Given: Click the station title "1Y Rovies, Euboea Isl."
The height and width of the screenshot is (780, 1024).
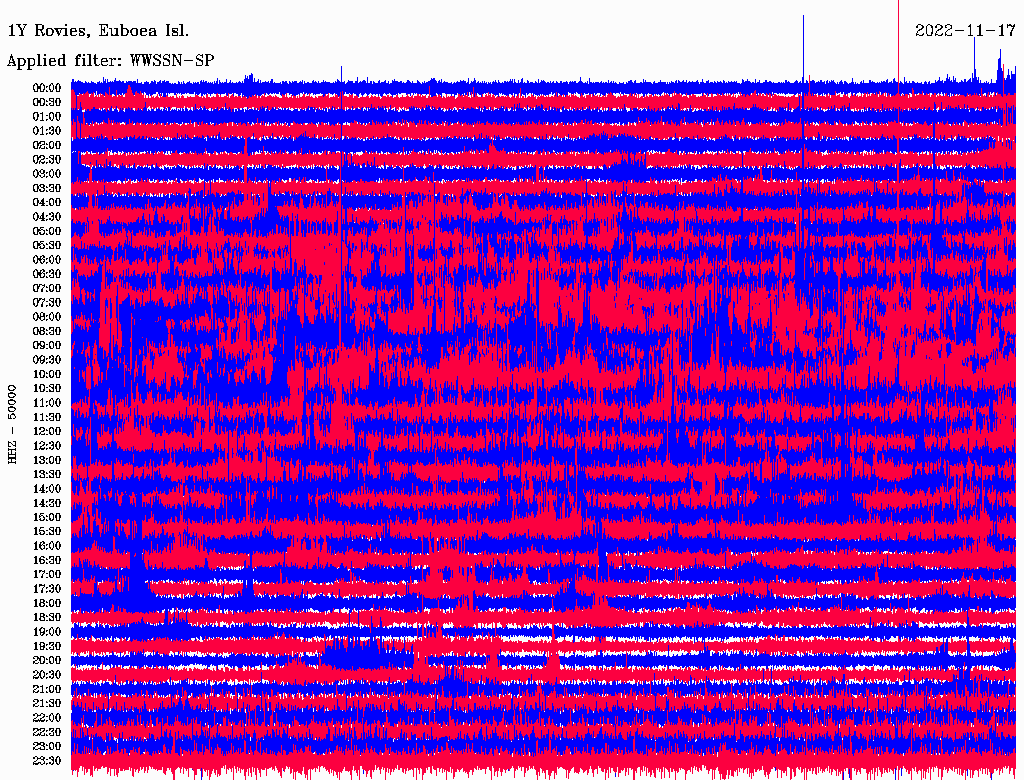Looking at the screenshot, I should tap(97, 30).
